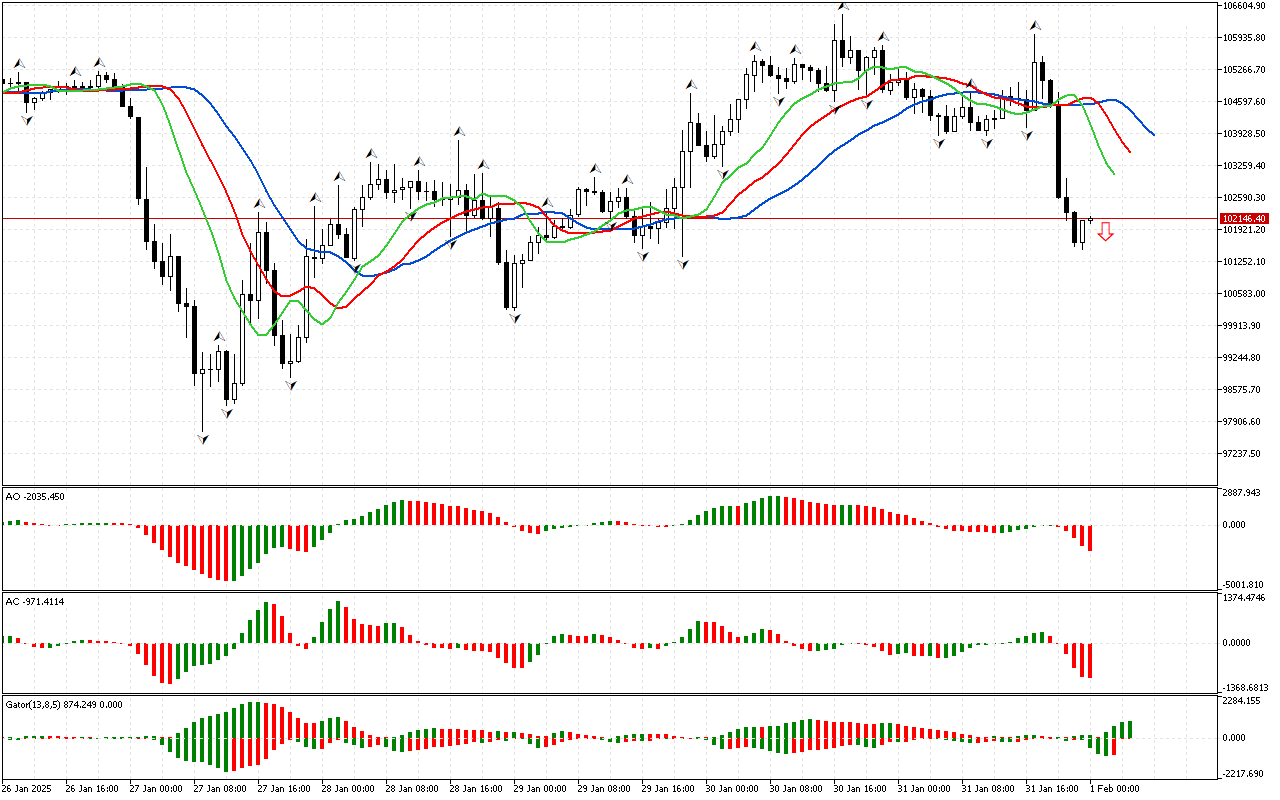Click the 27 Jan 08:00 time label
This screenshot has width=1280, height=800.
click(x=218, y=789)
